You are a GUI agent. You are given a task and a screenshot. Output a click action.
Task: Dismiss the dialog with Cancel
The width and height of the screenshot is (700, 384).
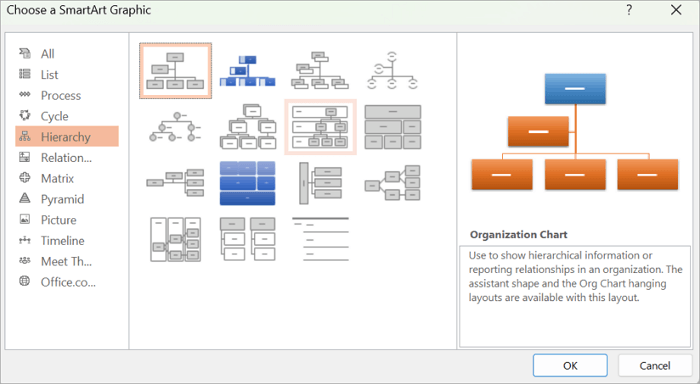coord(654,366)
